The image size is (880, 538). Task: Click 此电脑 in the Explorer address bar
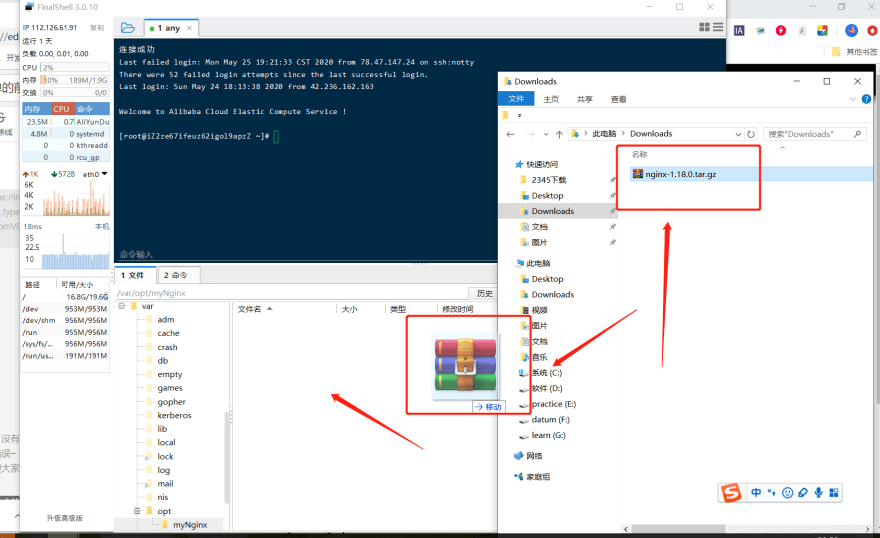pos(604,134)
